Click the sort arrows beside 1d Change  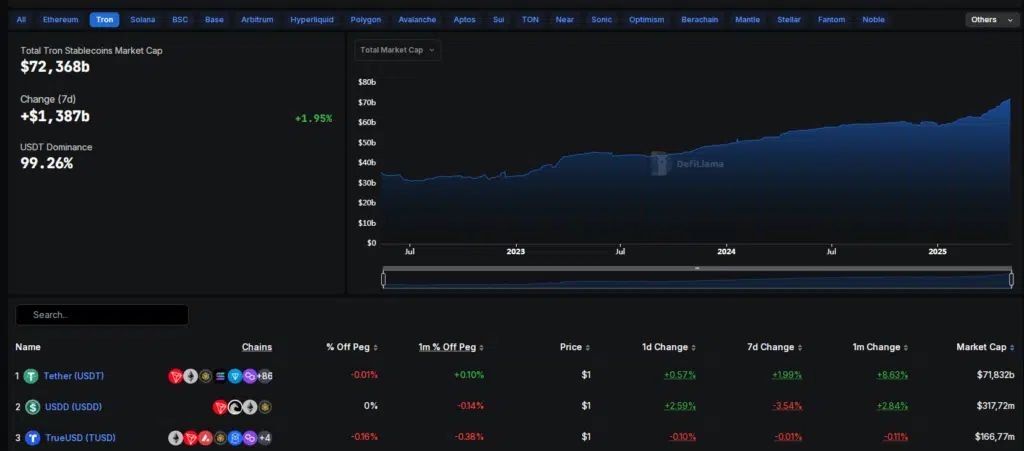(x=694, y=348)
